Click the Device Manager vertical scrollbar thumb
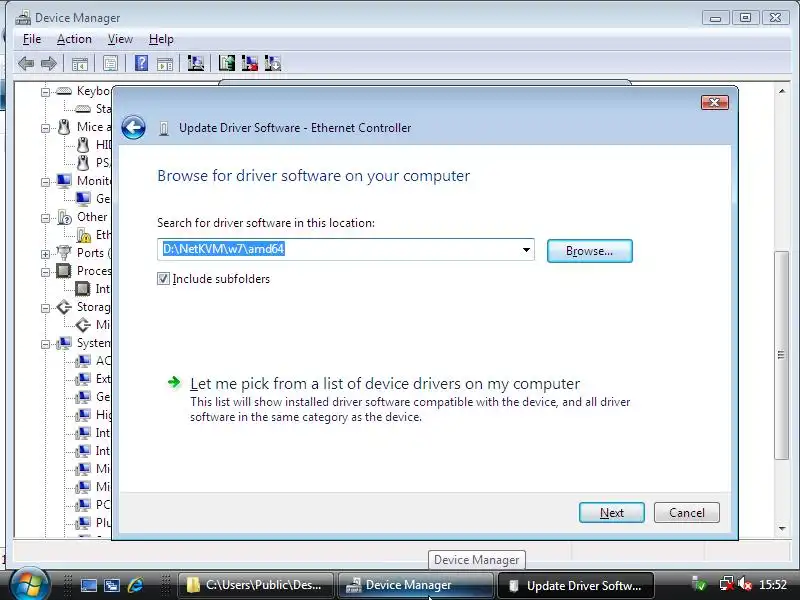The height and width of the screenshot is (600, 800). point(781,356)
